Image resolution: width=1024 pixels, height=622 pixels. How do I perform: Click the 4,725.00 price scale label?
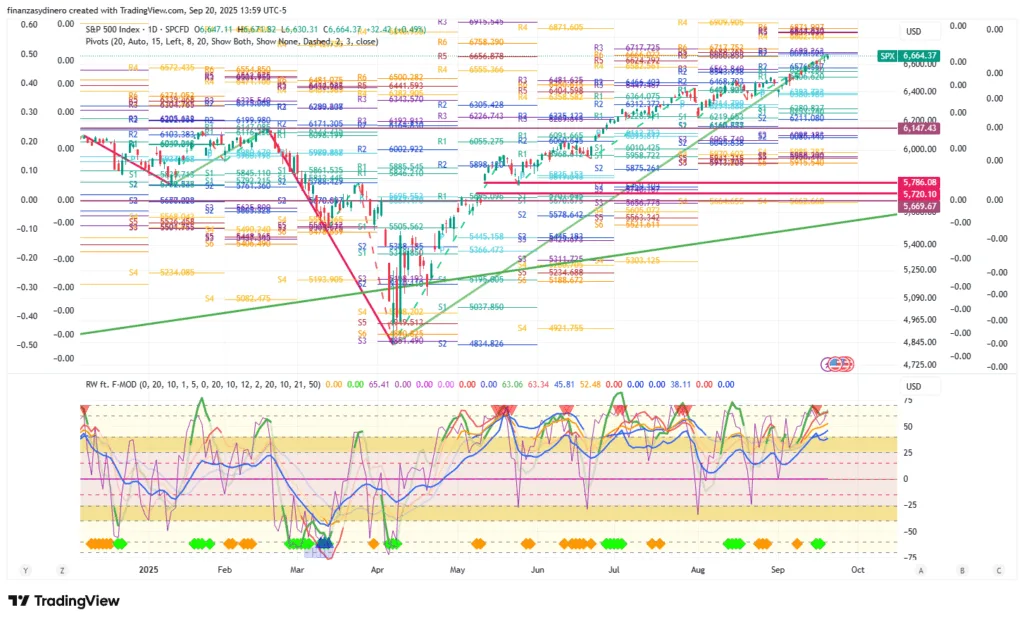click(x=920, y=365)
